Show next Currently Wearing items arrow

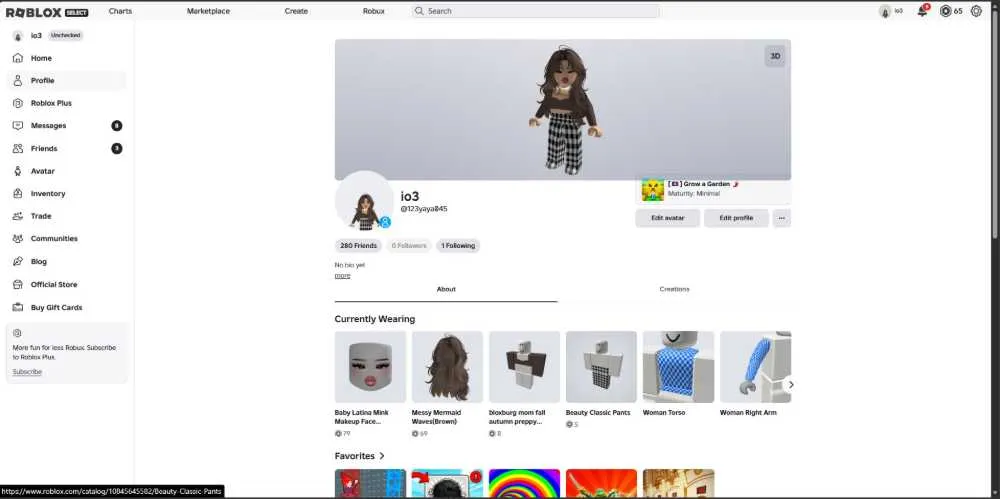(x=791, y=385)
